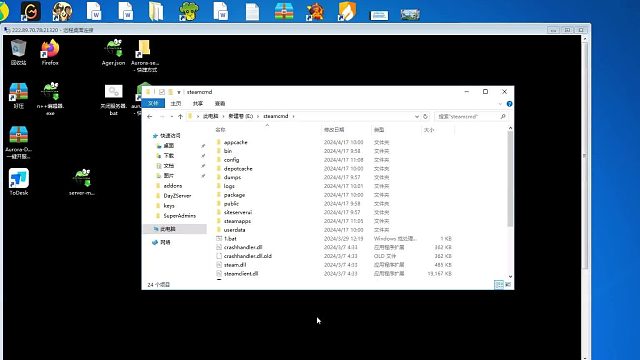Click Back arrow in steamcmd Explorer window
The height and width of the screenshot is (360, 640).
click(x=150, y=116)
